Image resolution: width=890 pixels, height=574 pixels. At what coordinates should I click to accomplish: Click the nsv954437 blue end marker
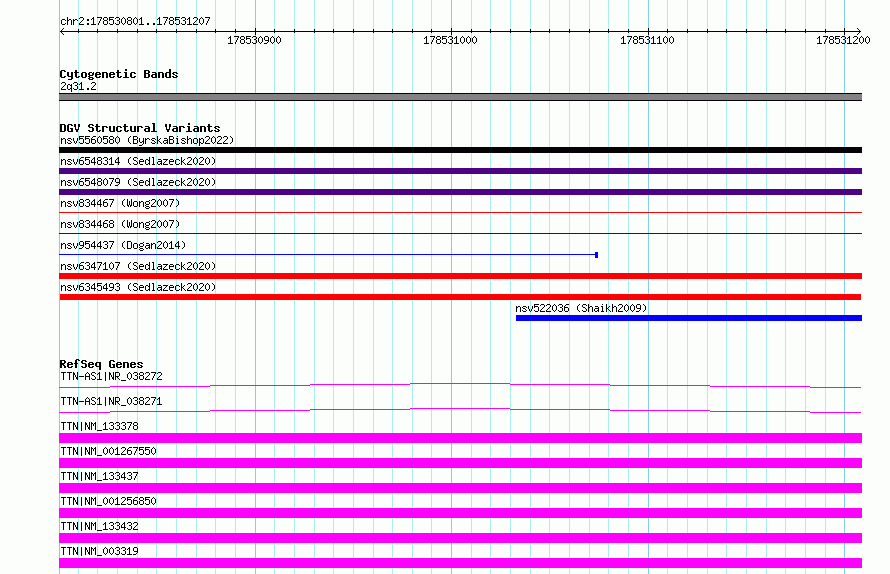coord(597,255)
